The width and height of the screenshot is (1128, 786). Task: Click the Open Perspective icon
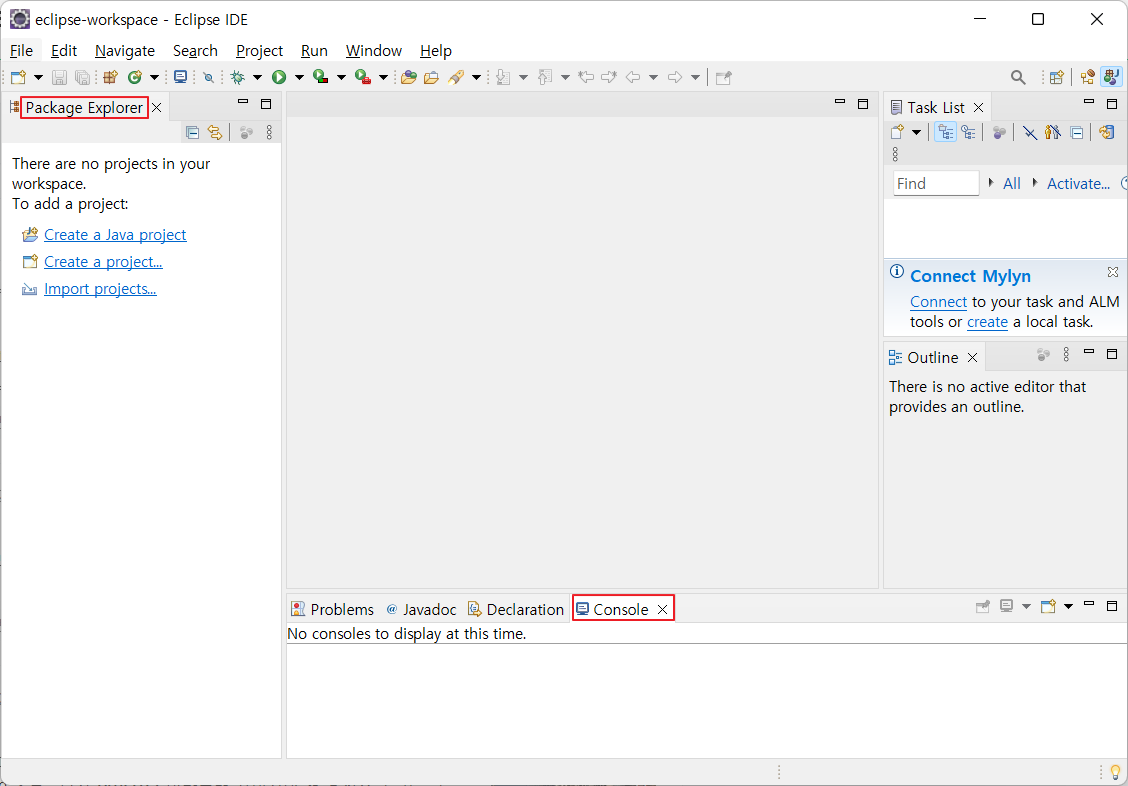coord(1057,77)
